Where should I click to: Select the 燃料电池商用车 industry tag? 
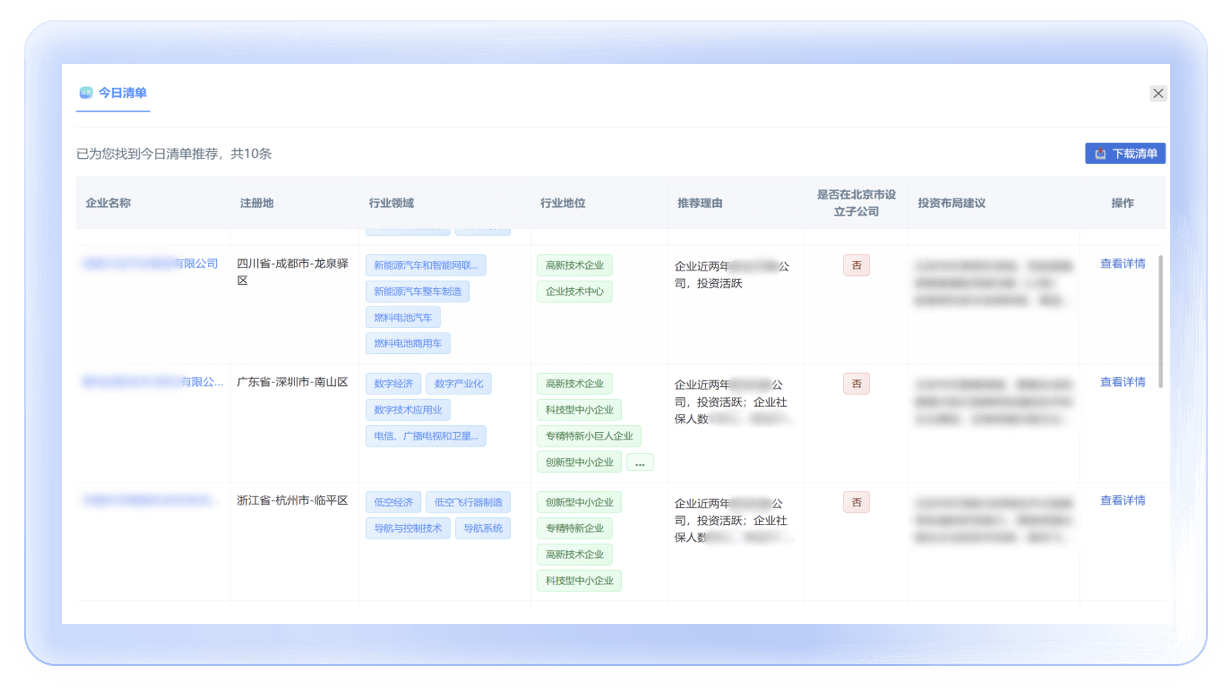click(x=408, y=344)
